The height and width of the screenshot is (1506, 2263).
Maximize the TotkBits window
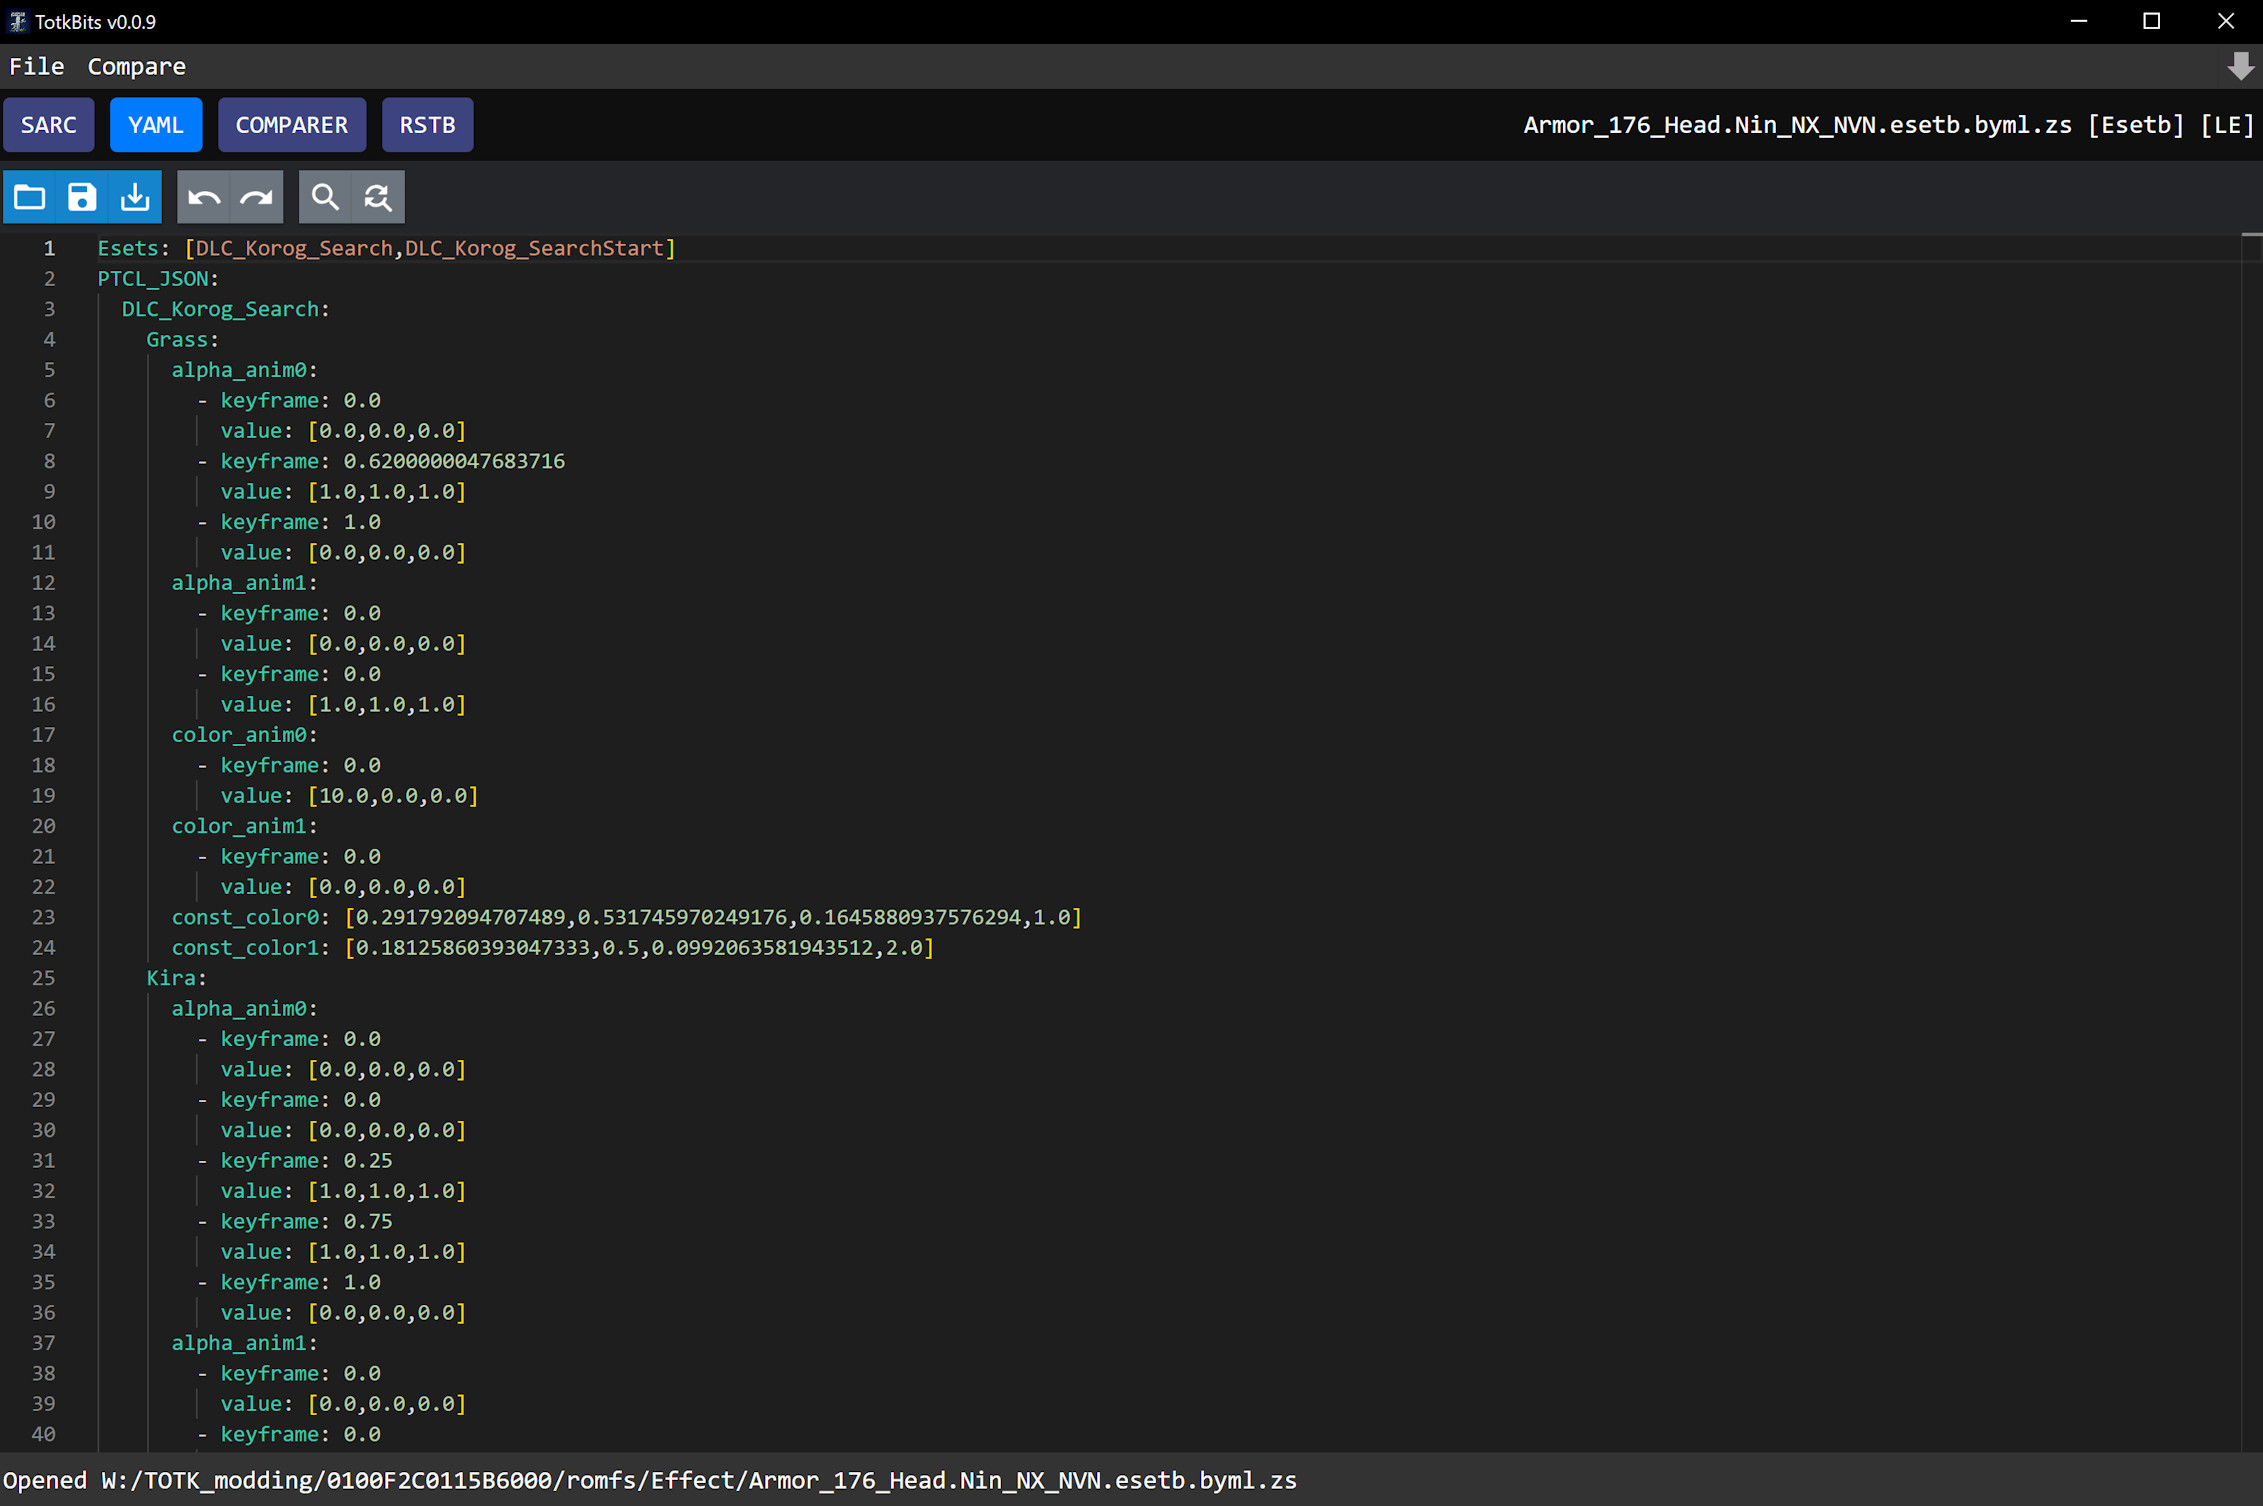pos(2152,21)
